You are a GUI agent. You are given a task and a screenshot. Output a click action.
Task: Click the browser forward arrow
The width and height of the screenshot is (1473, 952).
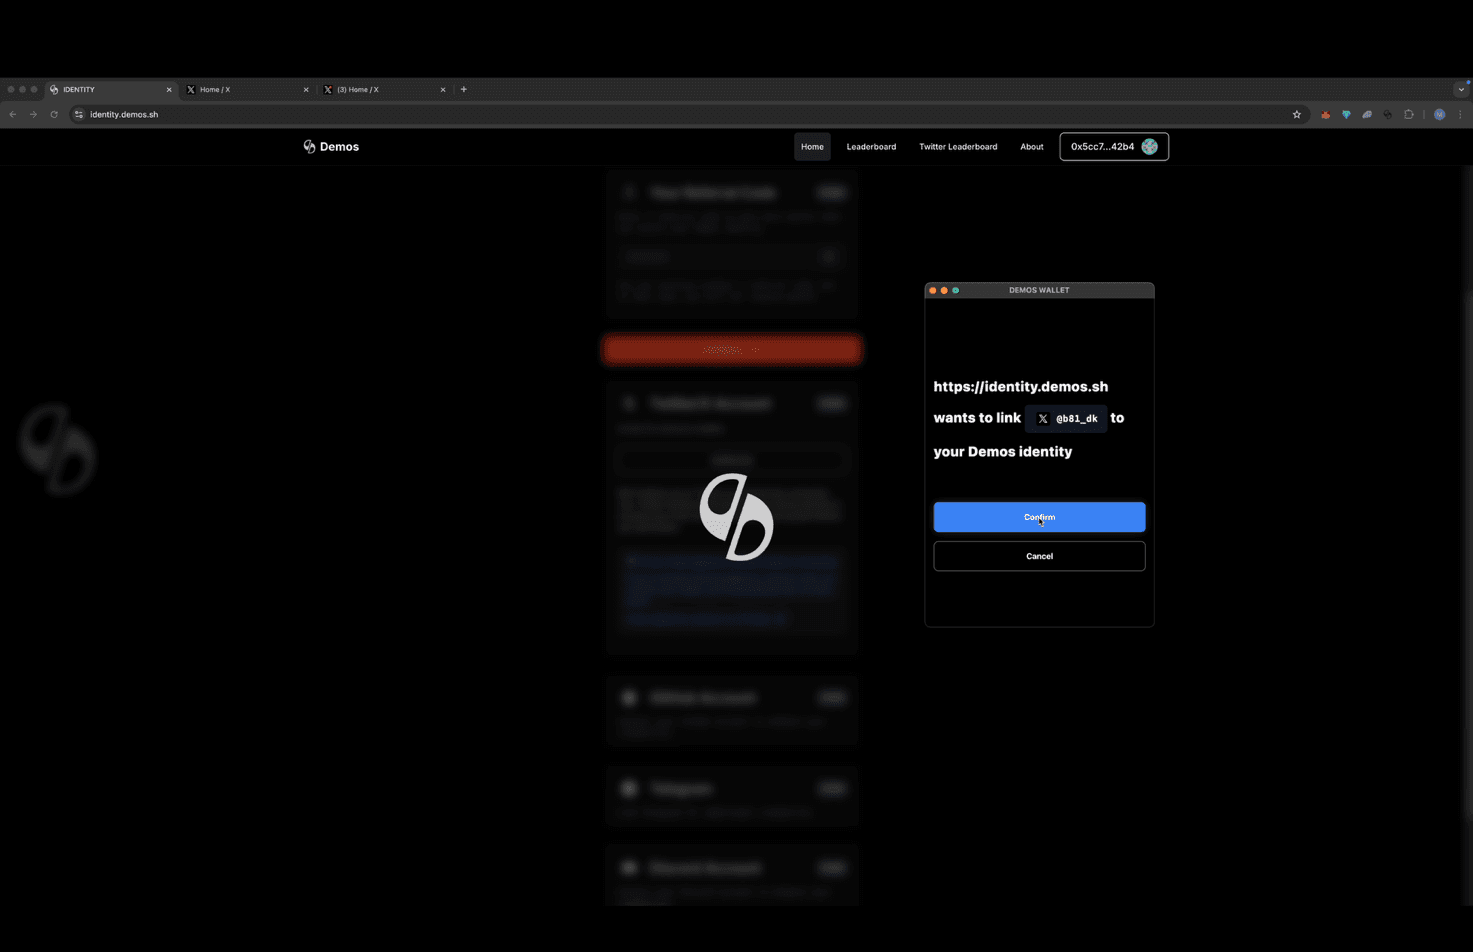(x=32, y=114)
